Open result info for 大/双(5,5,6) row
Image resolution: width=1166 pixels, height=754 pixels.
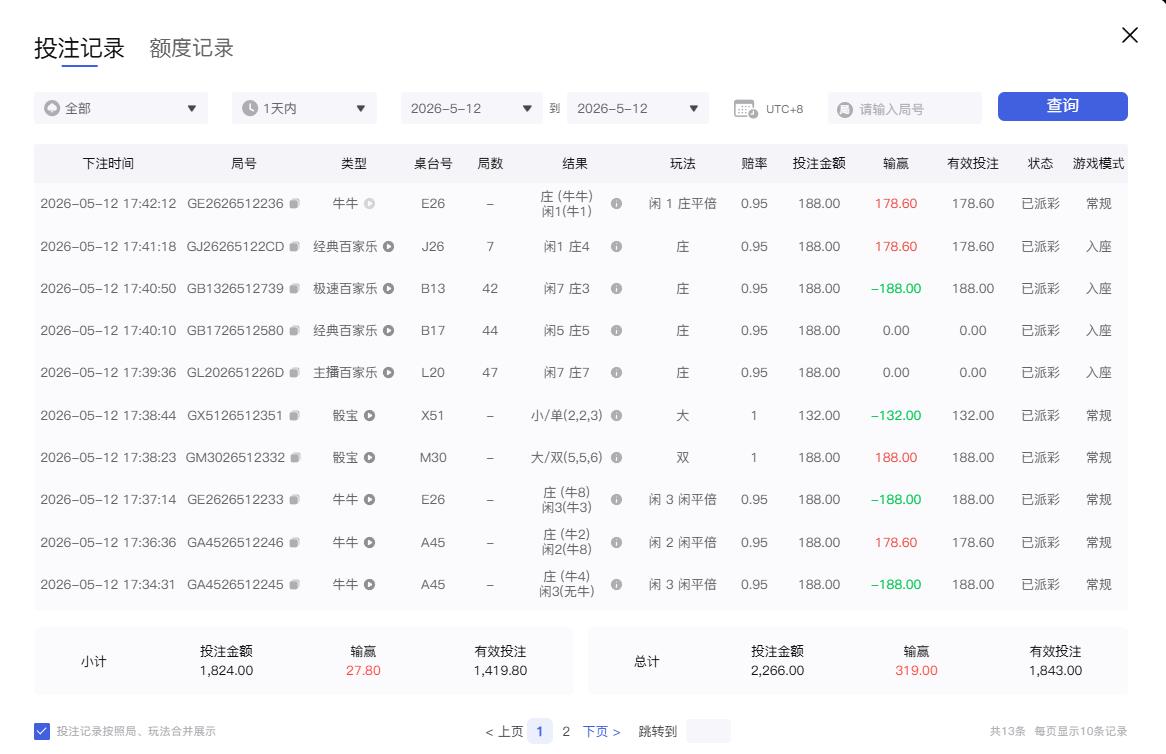click(616, 458)
